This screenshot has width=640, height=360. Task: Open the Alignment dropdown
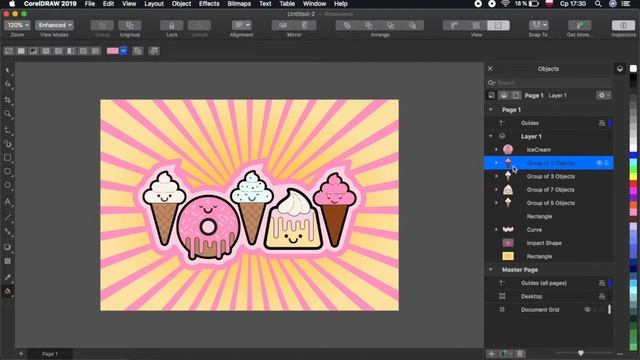pyautogui.click(x=242, y=25)
